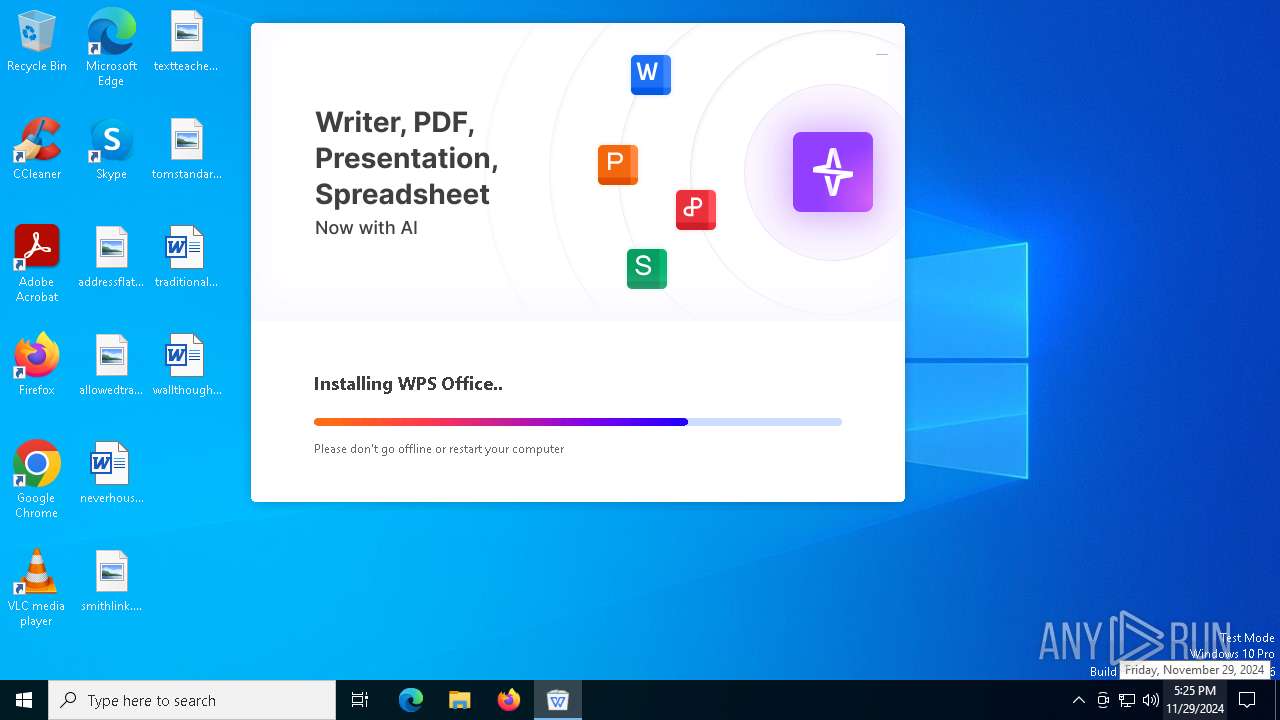Click the network tray icon
Viewport: 1280px width, 720px height.
(1127, 700)
